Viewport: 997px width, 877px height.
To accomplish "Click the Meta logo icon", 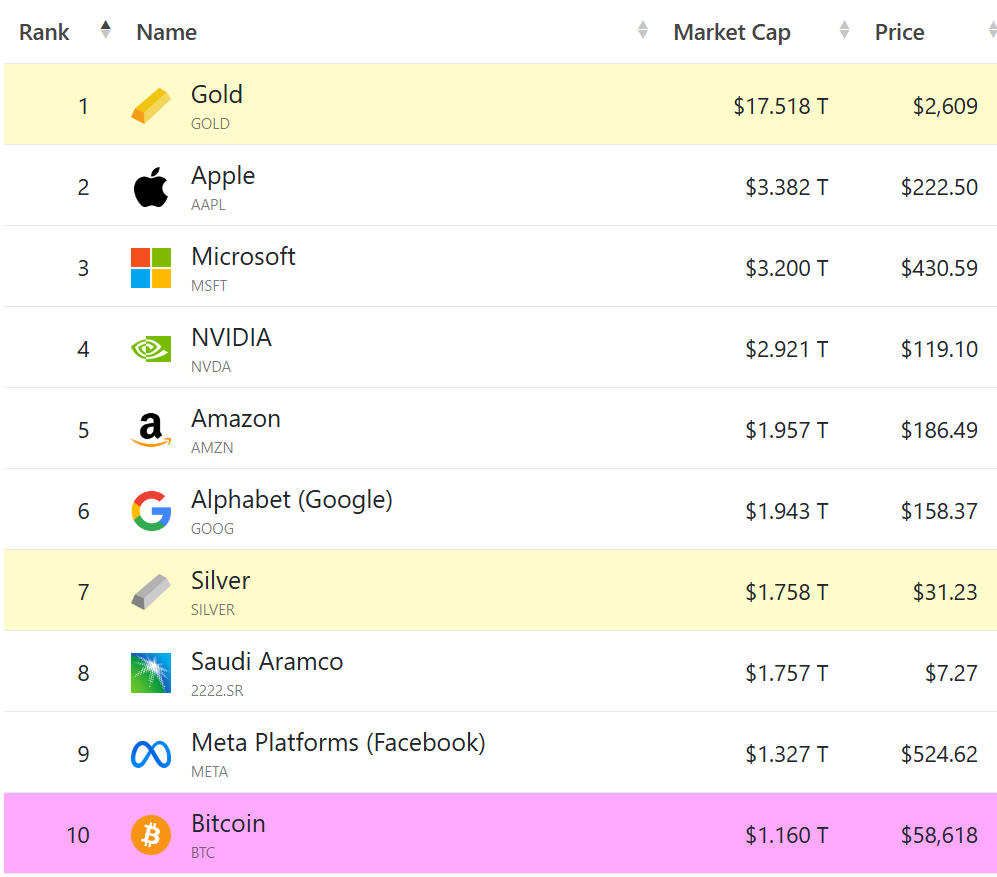I will [151, 754].
